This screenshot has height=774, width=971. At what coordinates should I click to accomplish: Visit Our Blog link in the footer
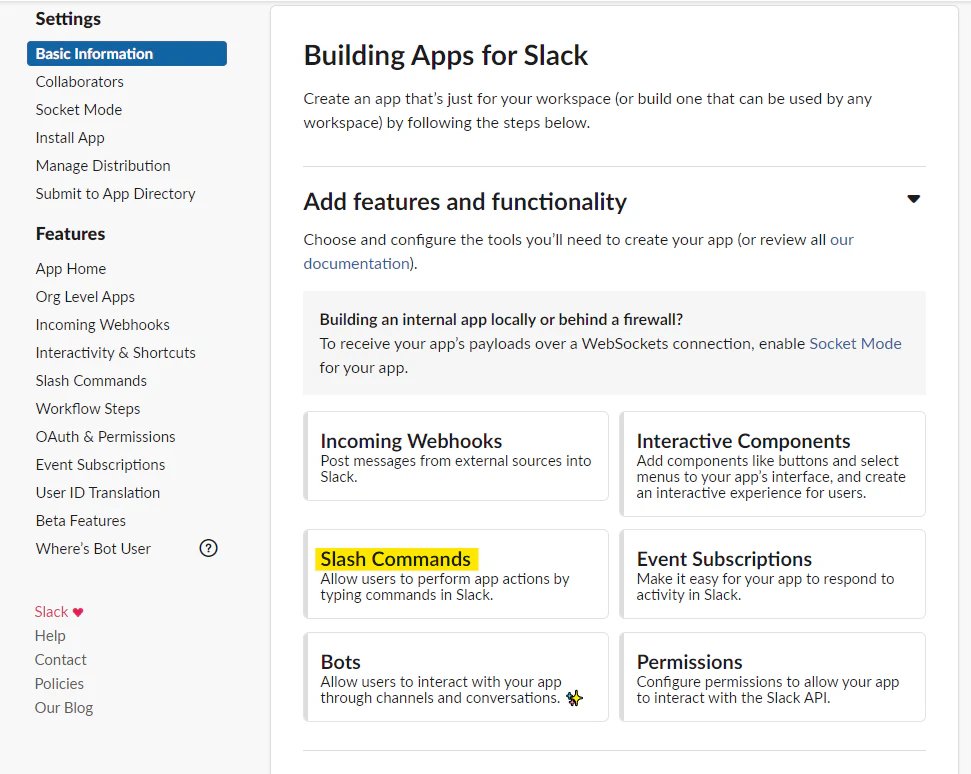[x=64, y=708]
